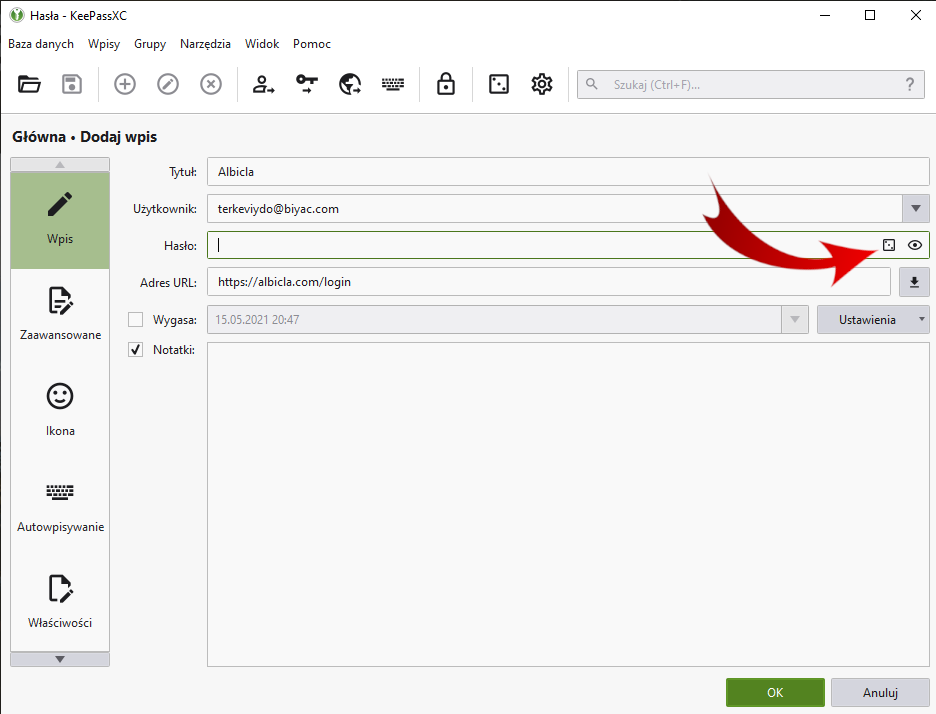Click the KeePassXC logo in the title bar

[x=17, y=15]
